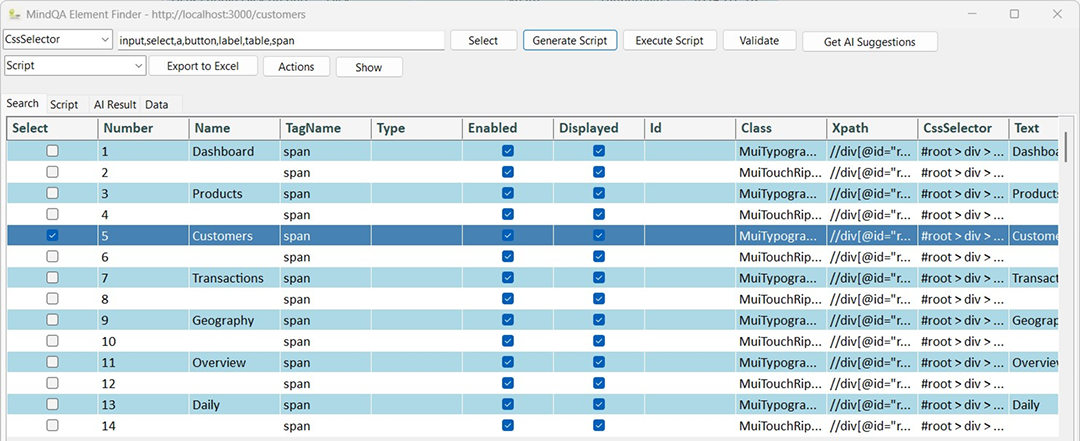Expand the Script dropdown list

75,66
